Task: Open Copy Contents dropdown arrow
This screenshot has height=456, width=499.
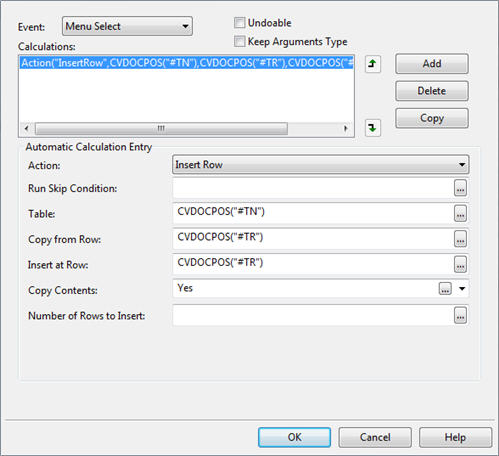Action: point(462,289)
